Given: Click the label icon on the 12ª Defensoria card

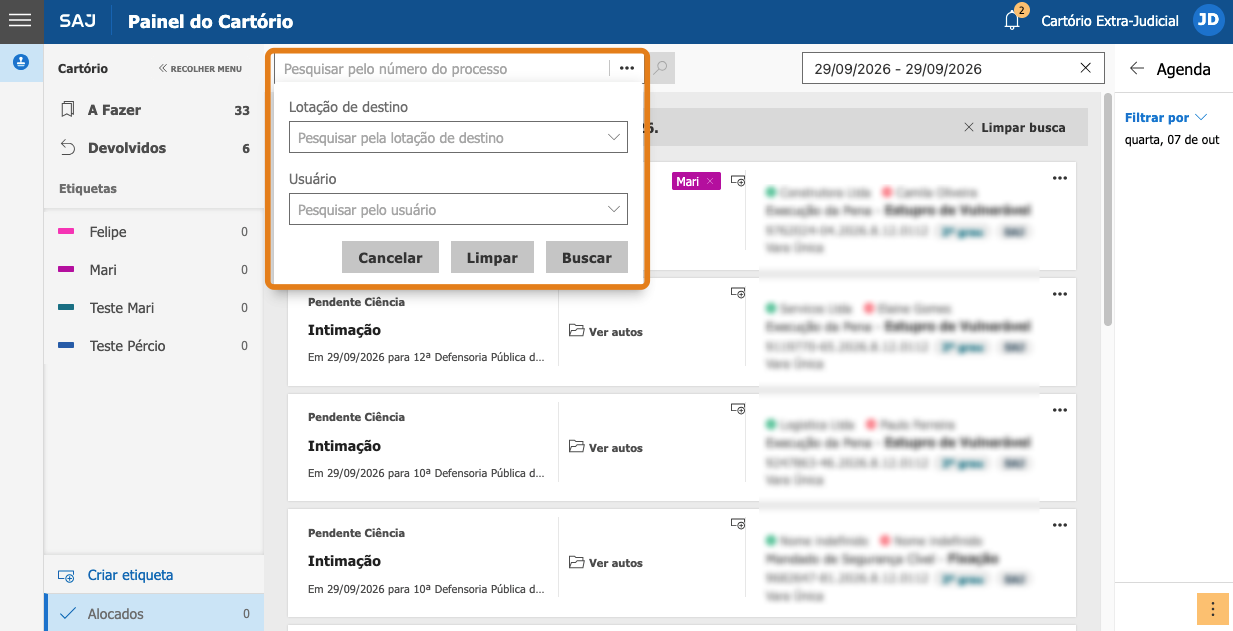Looking at the screenshot, I should [x=738, y=293].
